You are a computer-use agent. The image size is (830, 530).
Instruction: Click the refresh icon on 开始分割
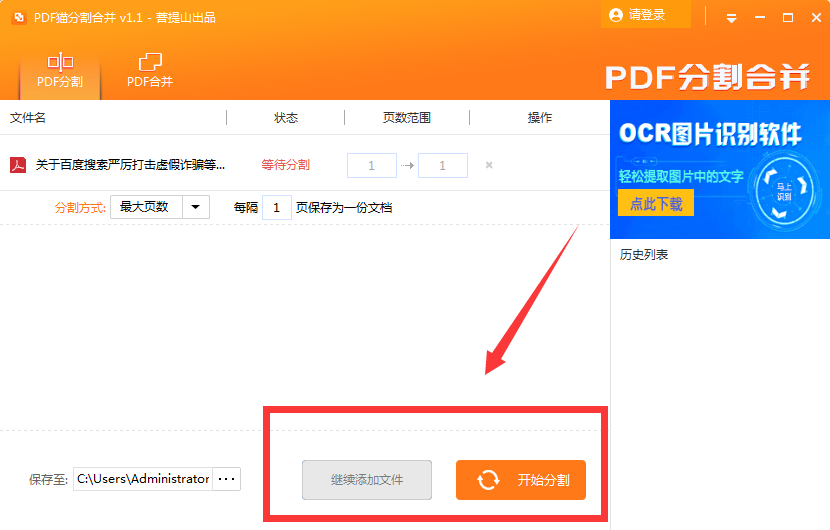488,480
